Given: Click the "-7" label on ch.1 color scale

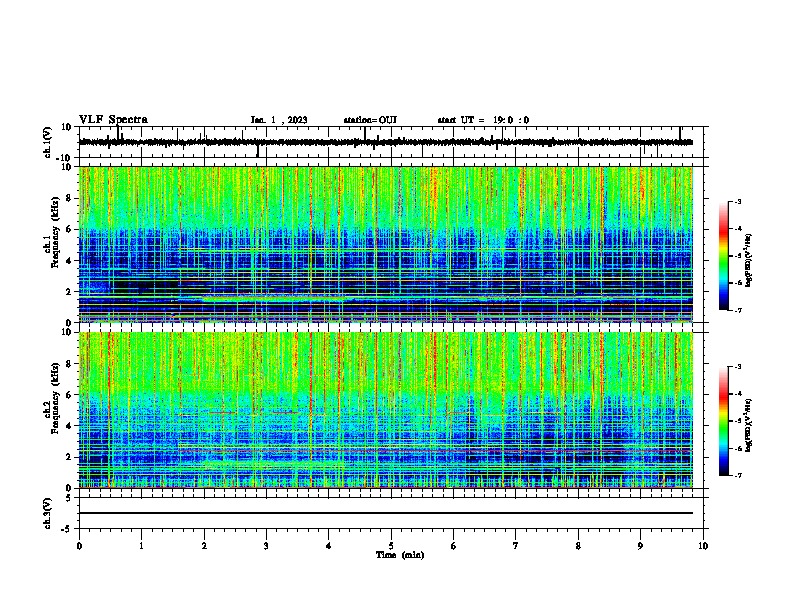Looking at the screenshot, I should [x=738, y=310].
